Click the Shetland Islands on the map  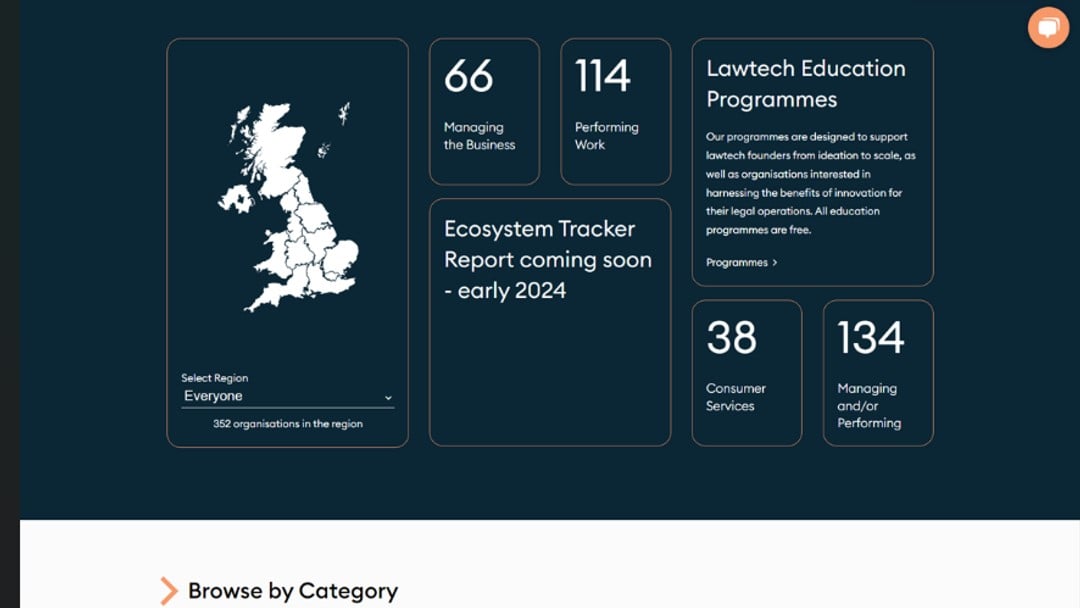(x=344, y=112)
